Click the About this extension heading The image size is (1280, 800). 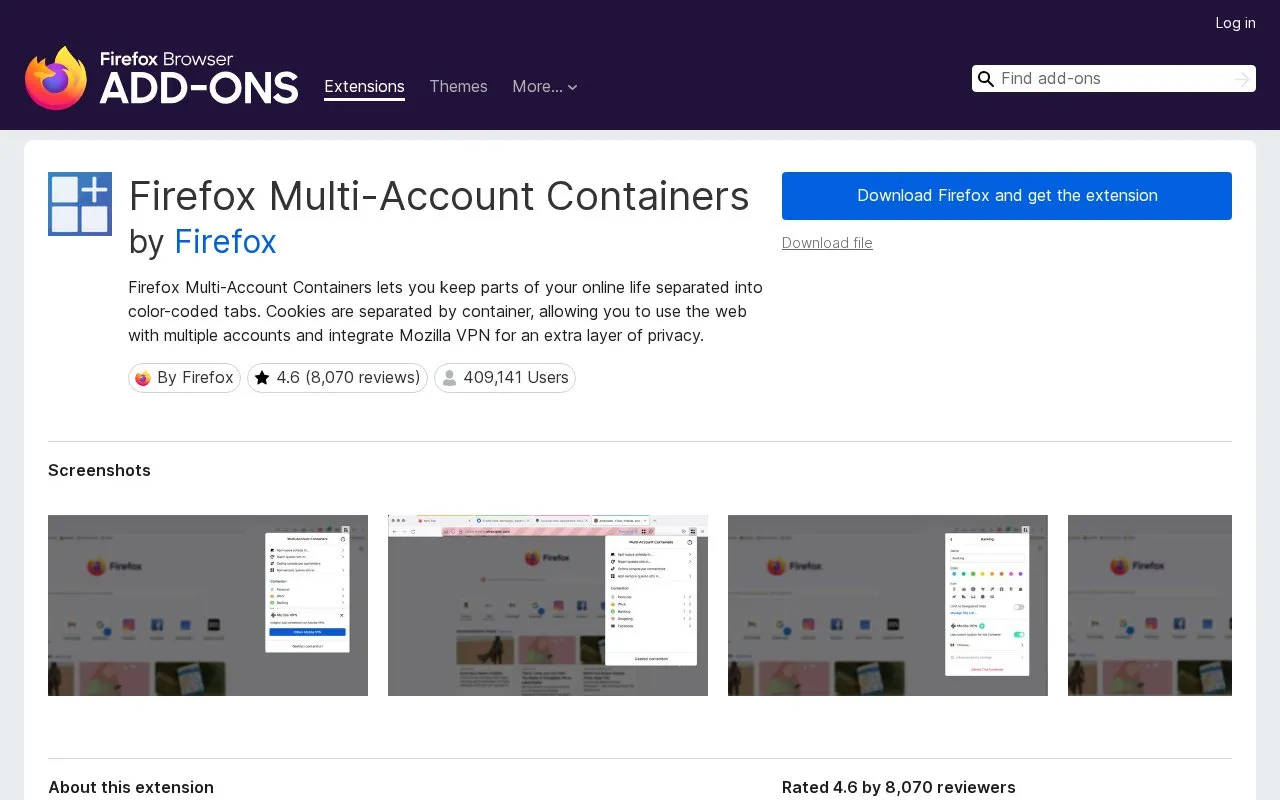tap(131, 788)
